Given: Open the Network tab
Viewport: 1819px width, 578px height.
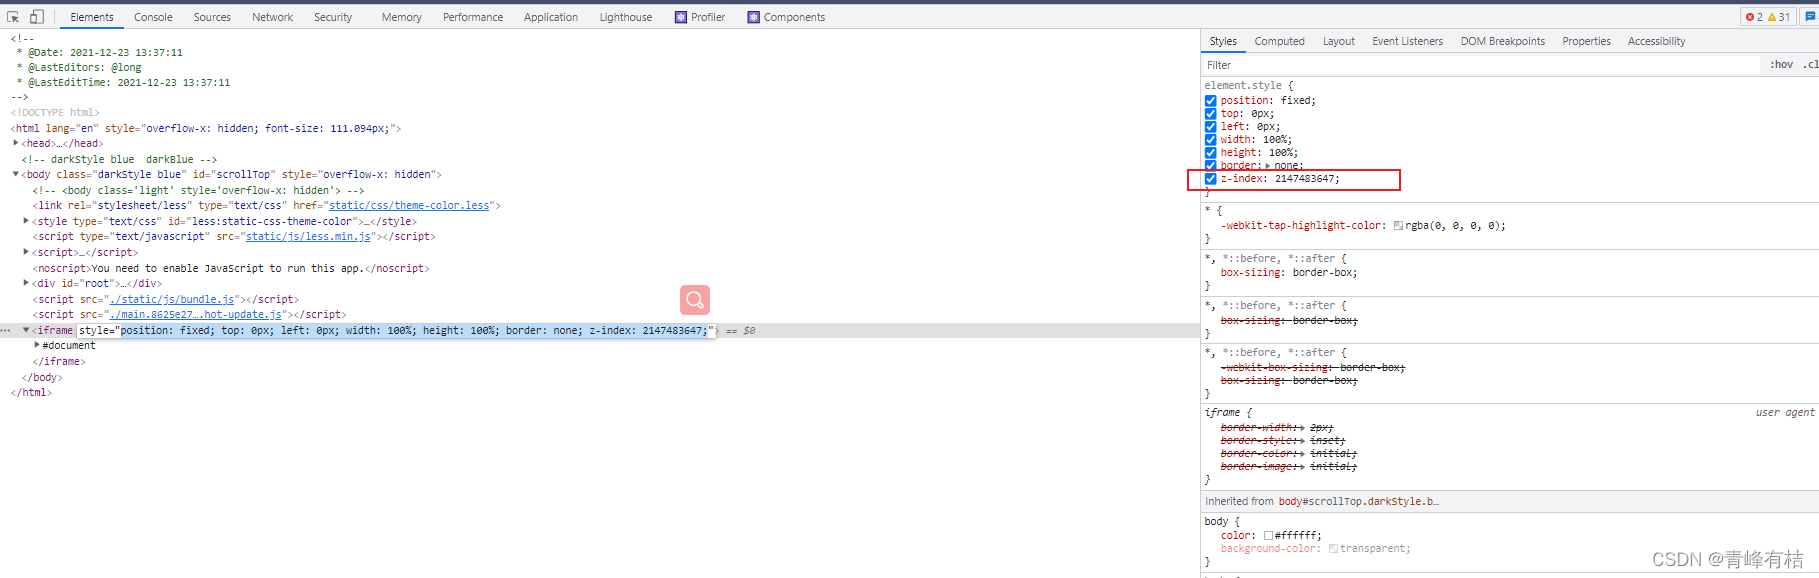Looking at the screenshot, I should (x=272, y=17).
